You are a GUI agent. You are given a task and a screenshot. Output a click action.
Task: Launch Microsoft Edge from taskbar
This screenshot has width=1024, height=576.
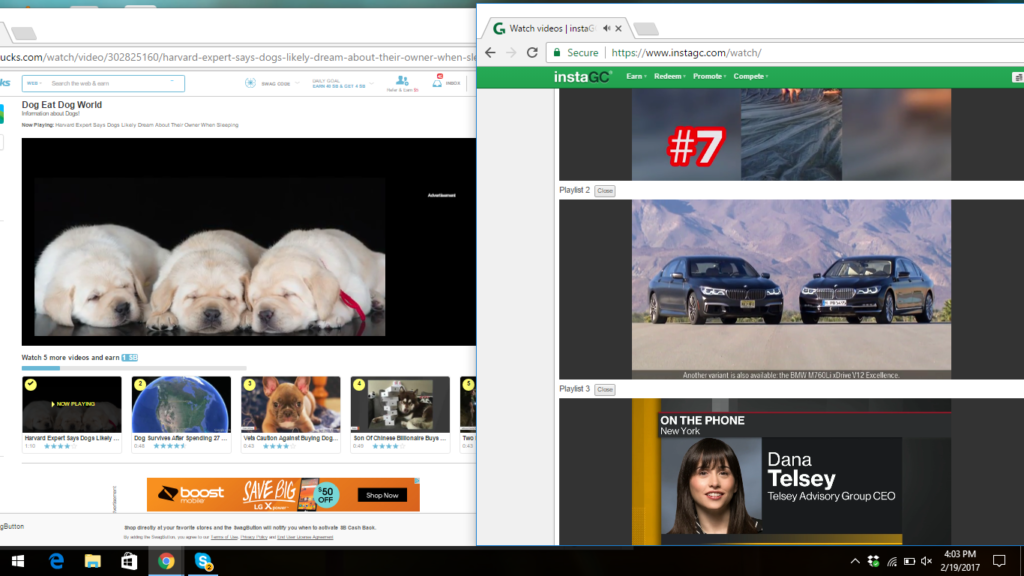click(x=56, y=562)
